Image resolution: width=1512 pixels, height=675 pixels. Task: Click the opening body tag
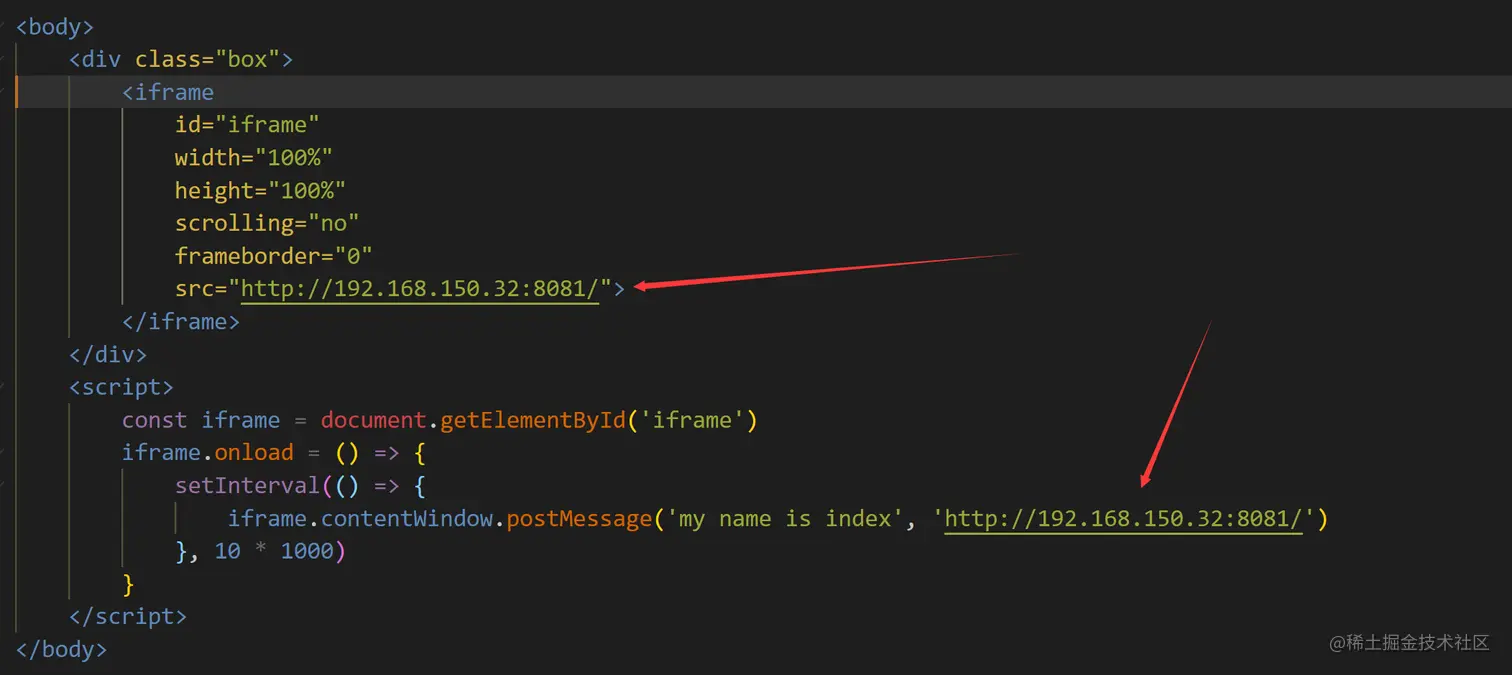pos(55,27)
